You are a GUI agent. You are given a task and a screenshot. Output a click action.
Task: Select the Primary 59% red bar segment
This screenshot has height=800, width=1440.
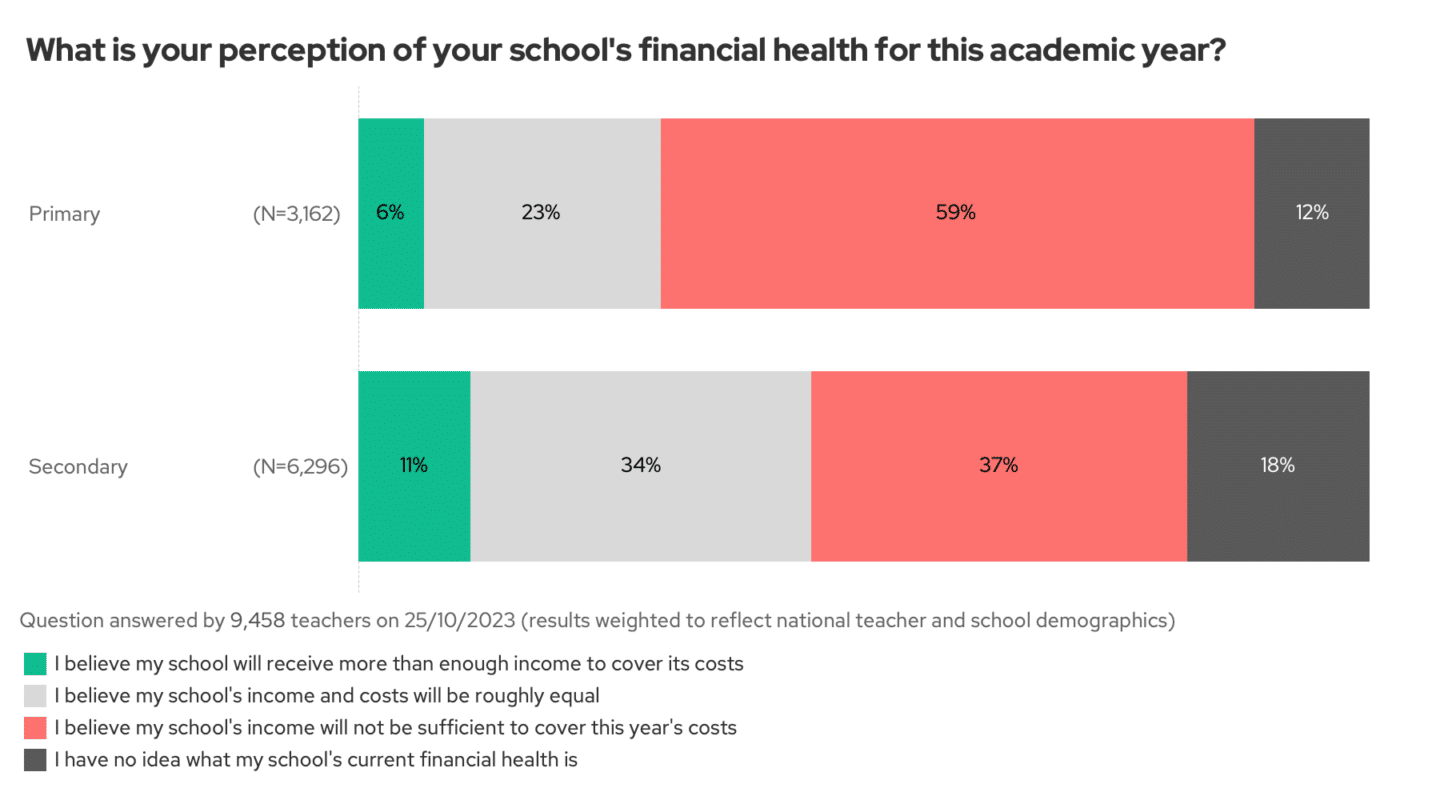(957, 213)
